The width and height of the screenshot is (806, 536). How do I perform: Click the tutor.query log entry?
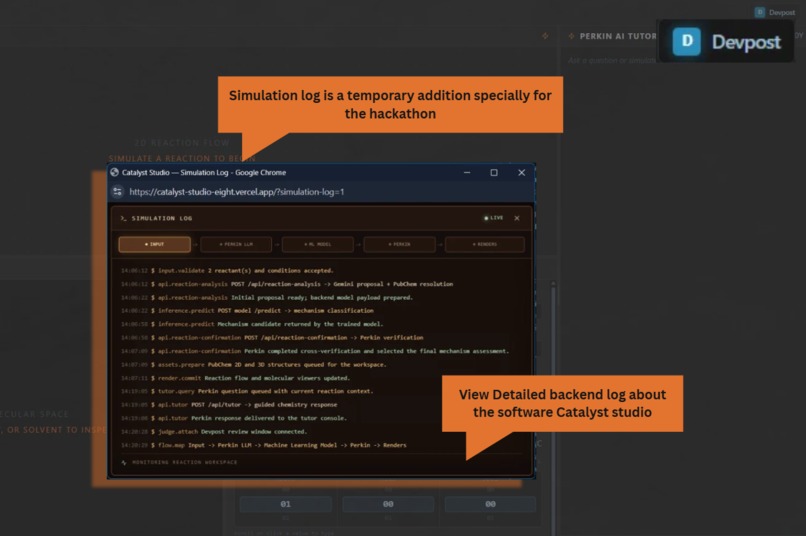click(247, 391)
